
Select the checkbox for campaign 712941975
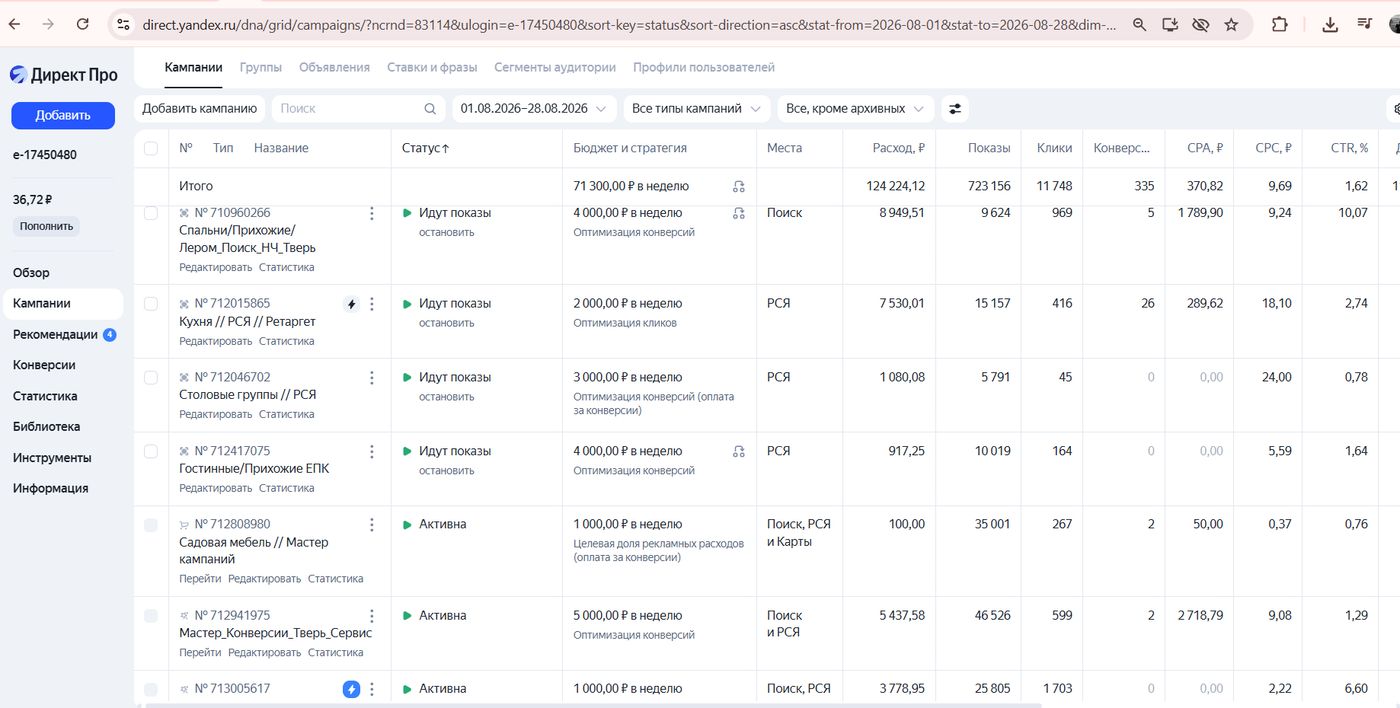point(151,616)
